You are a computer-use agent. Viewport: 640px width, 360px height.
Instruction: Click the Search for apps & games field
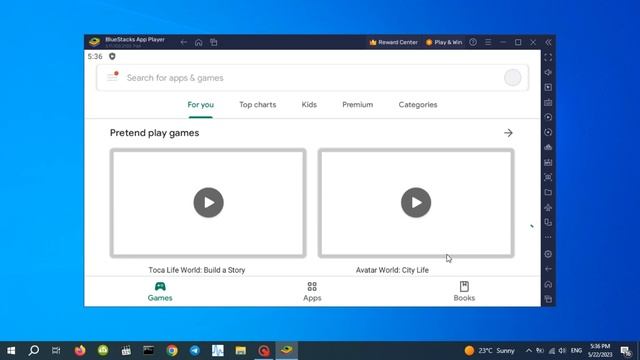pyautogui.click(x=313, y=78)
